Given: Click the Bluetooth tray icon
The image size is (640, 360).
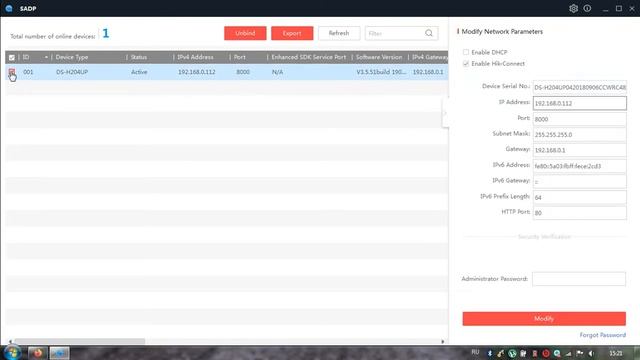Looking at the screenshot, I should click(490, 353).
